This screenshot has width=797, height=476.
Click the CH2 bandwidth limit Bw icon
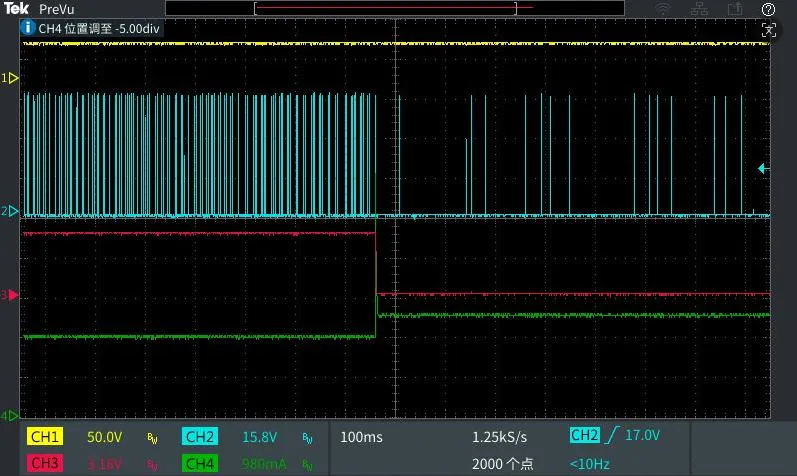307,438
